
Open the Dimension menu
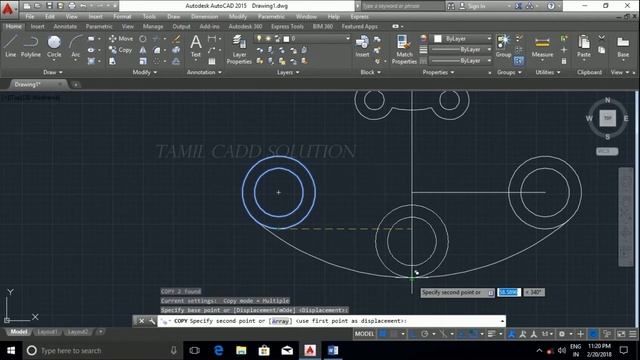[x=204, y=17]
